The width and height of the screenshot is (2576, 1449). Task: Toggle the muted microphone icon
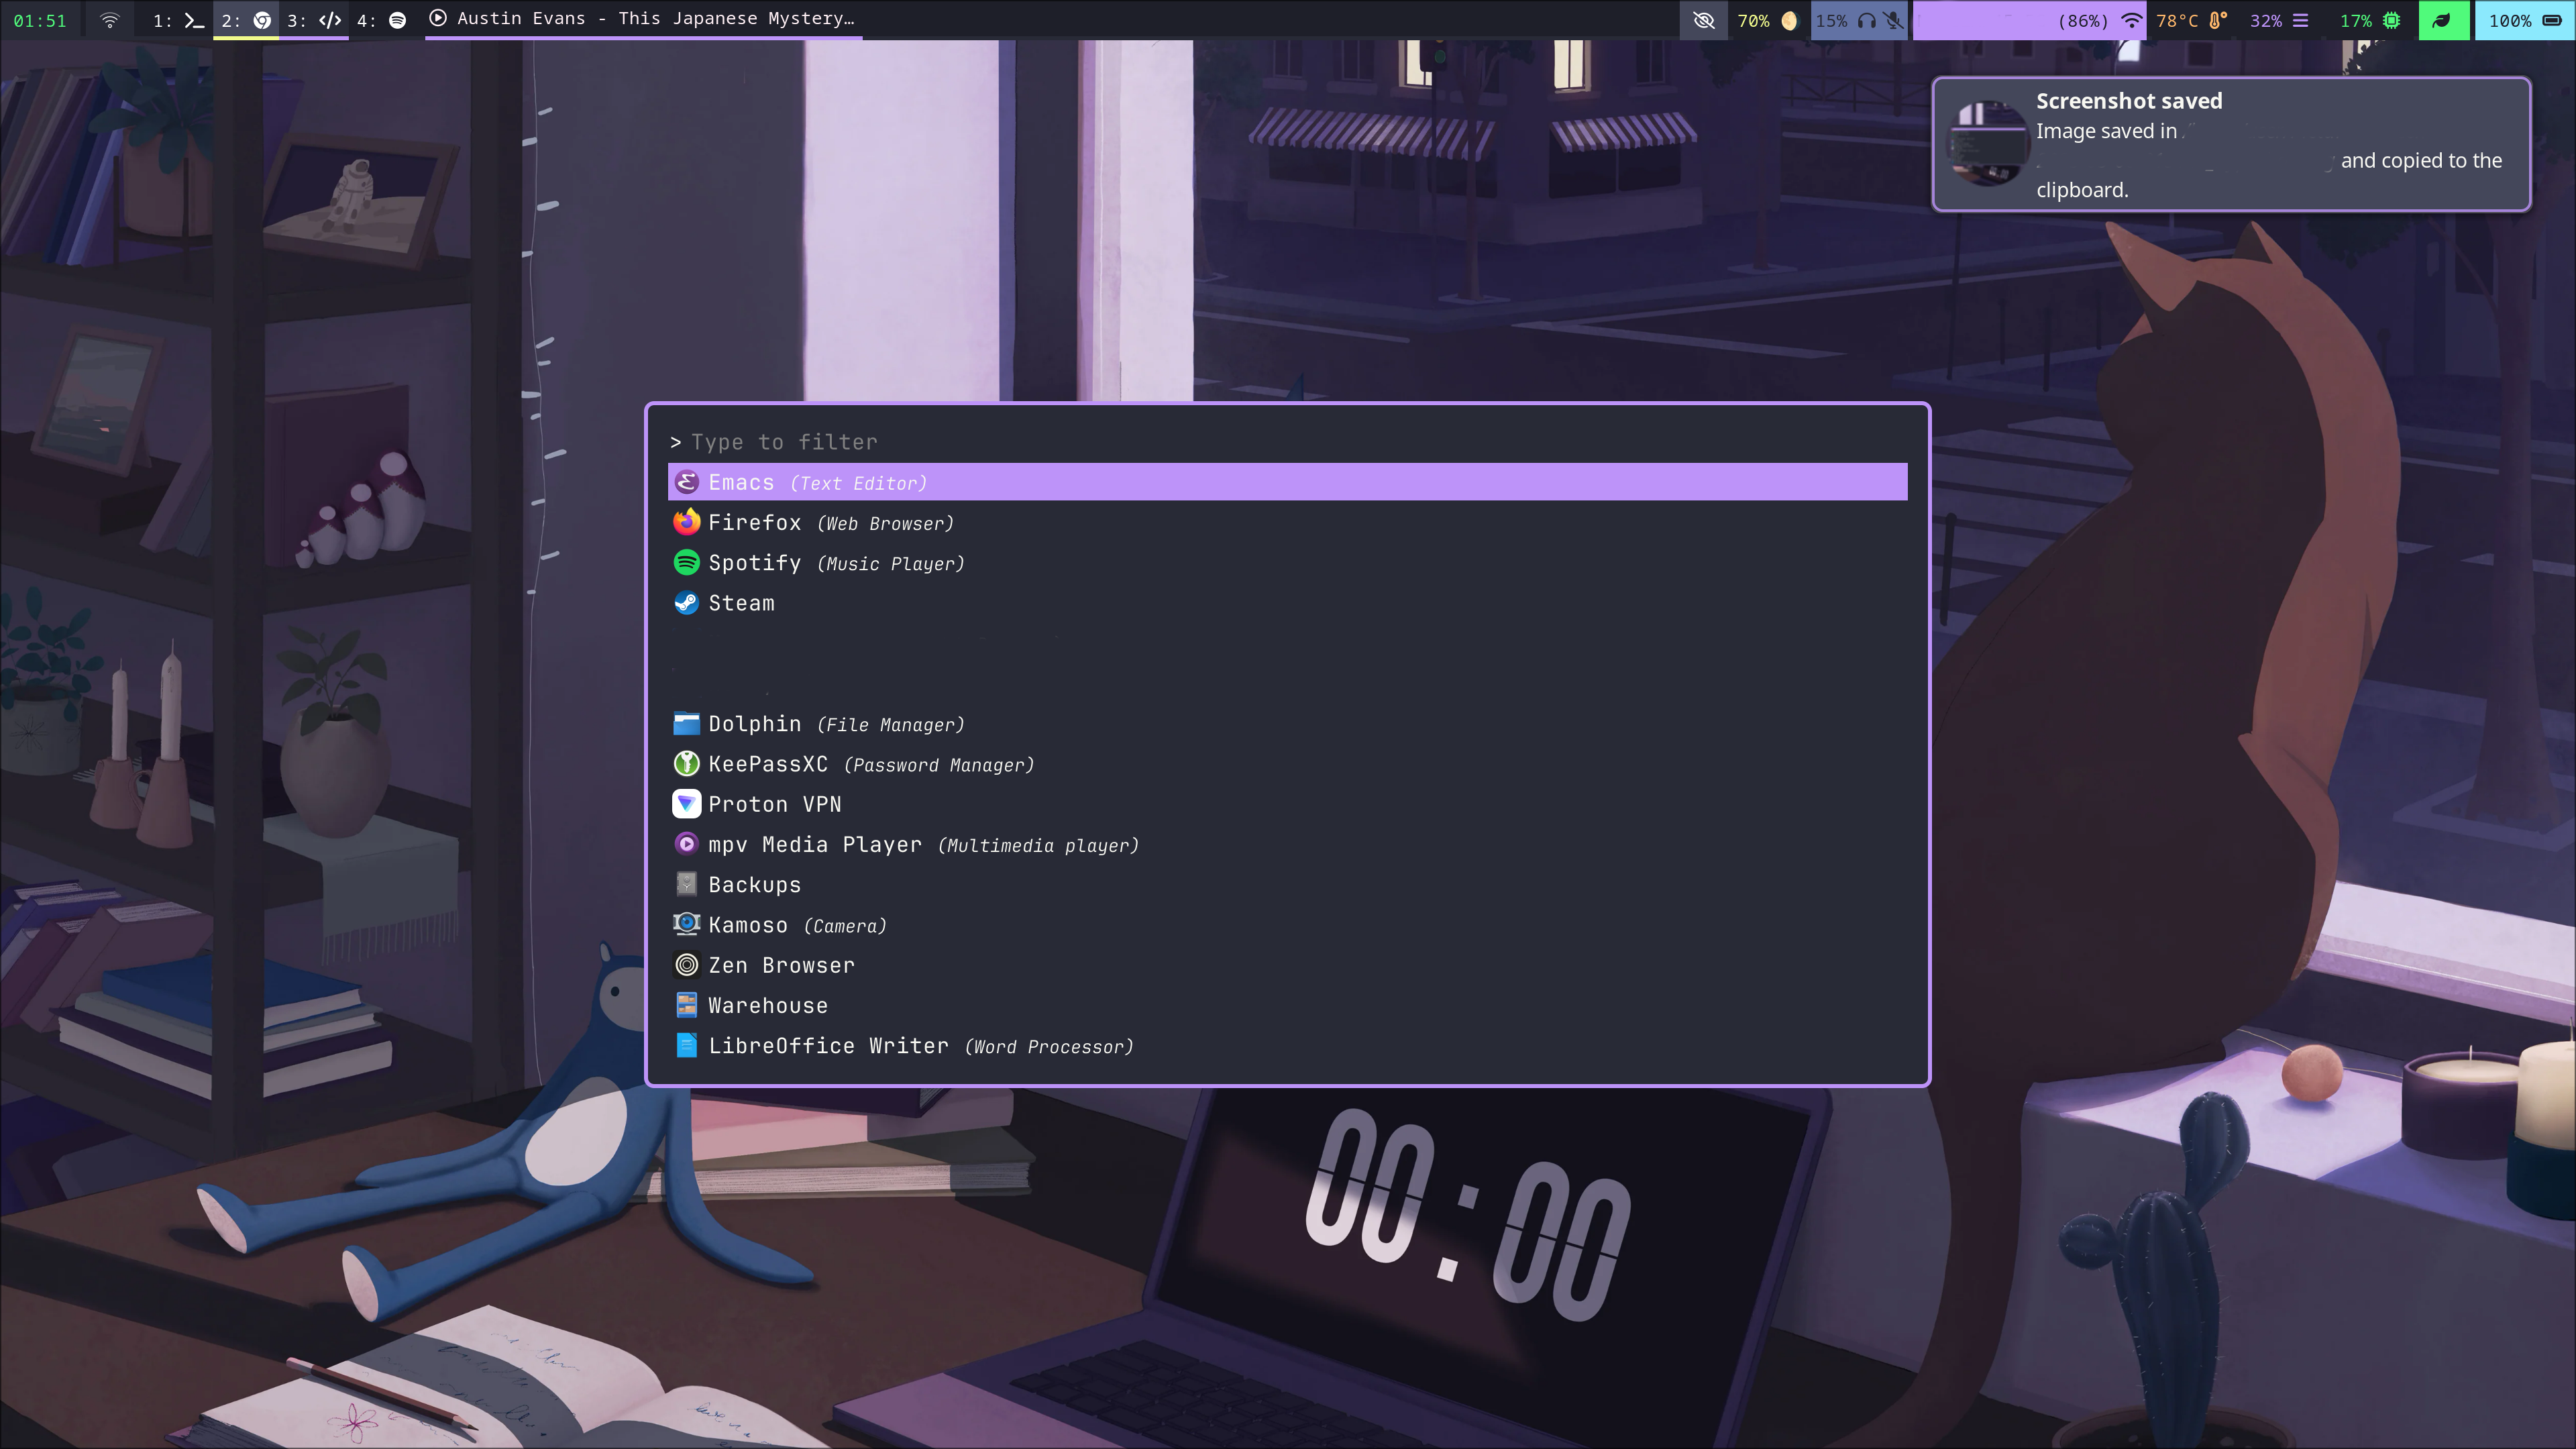pos(1893,20)
